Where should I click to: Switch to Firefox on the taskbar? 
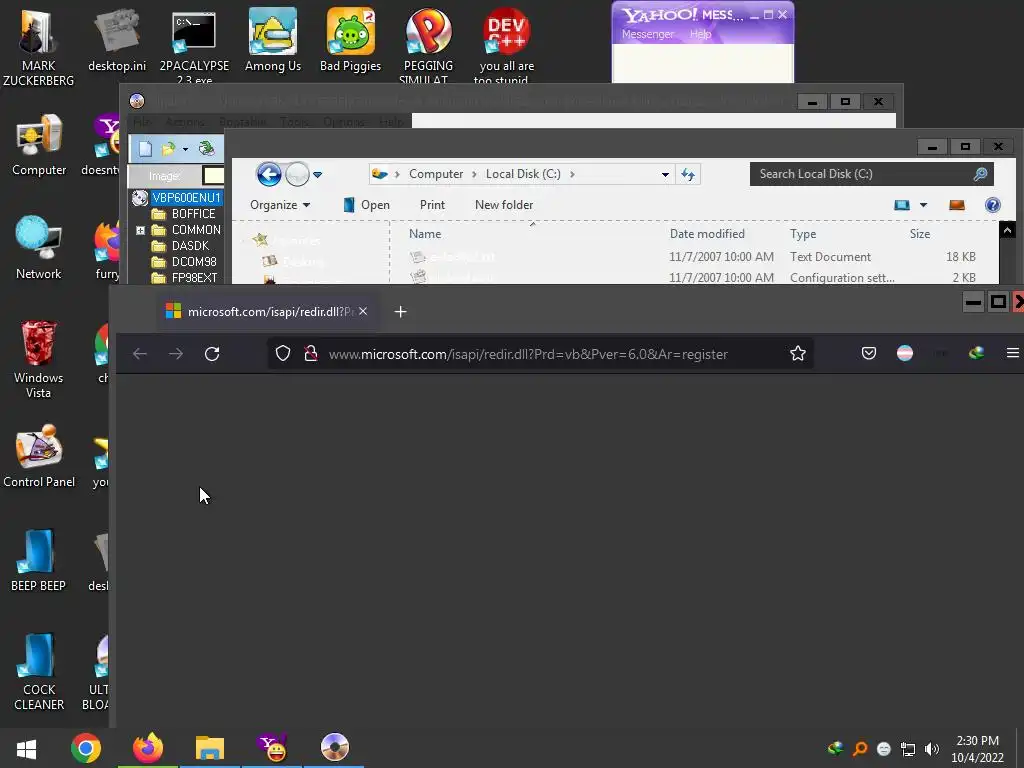click(x=148, y=748)
